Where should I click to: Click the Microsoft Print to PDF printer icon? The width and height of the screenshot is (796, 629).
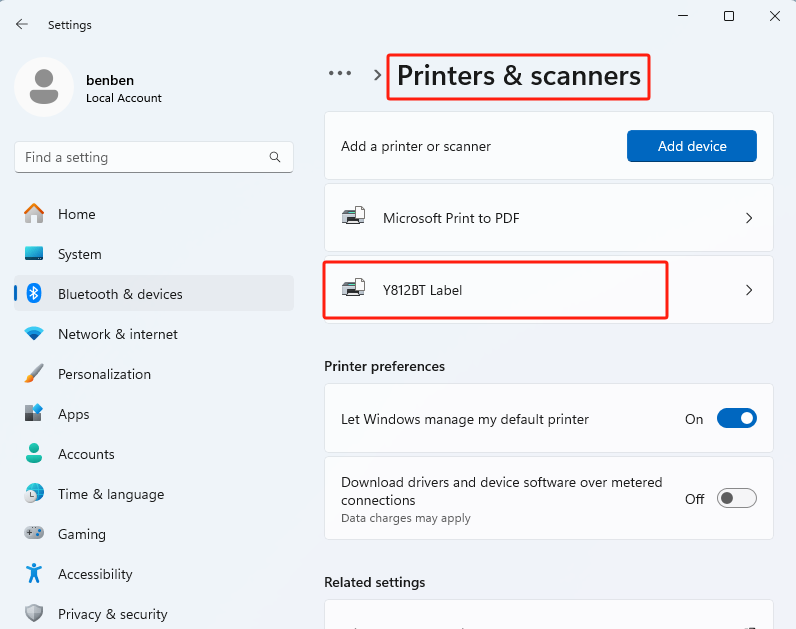click(353, 217)
